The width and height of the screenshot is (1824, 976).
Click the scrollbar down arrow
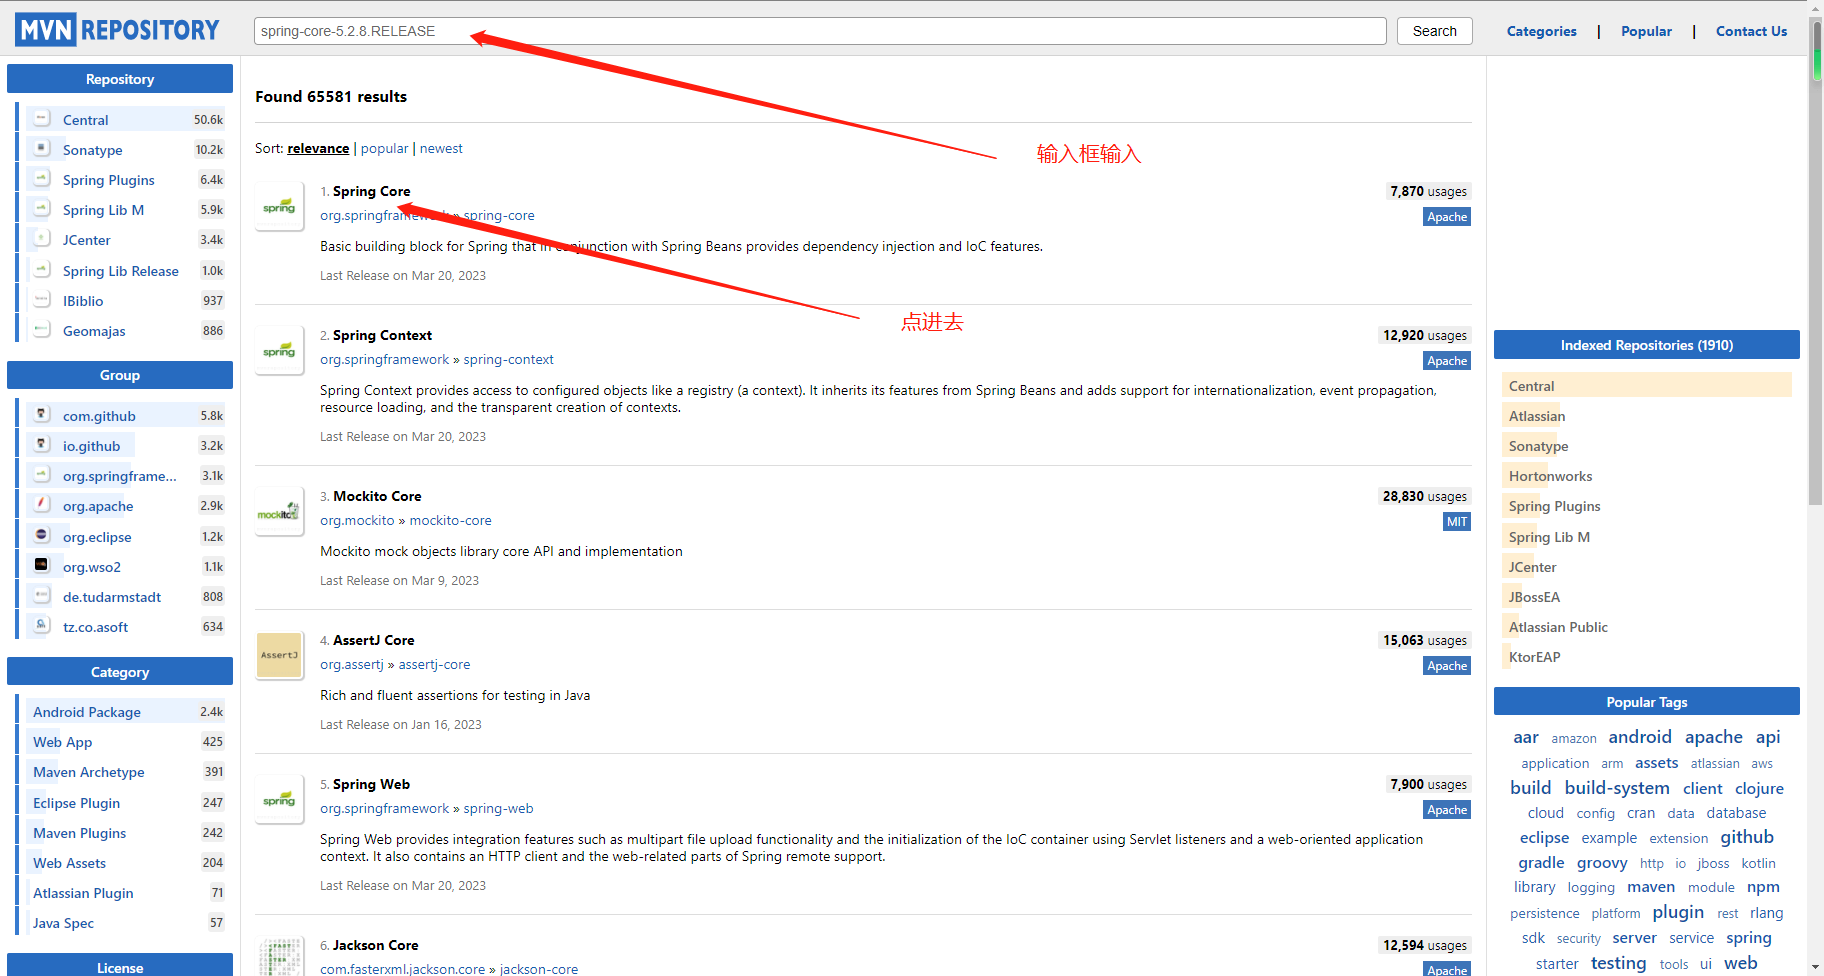coord(1816,967)
